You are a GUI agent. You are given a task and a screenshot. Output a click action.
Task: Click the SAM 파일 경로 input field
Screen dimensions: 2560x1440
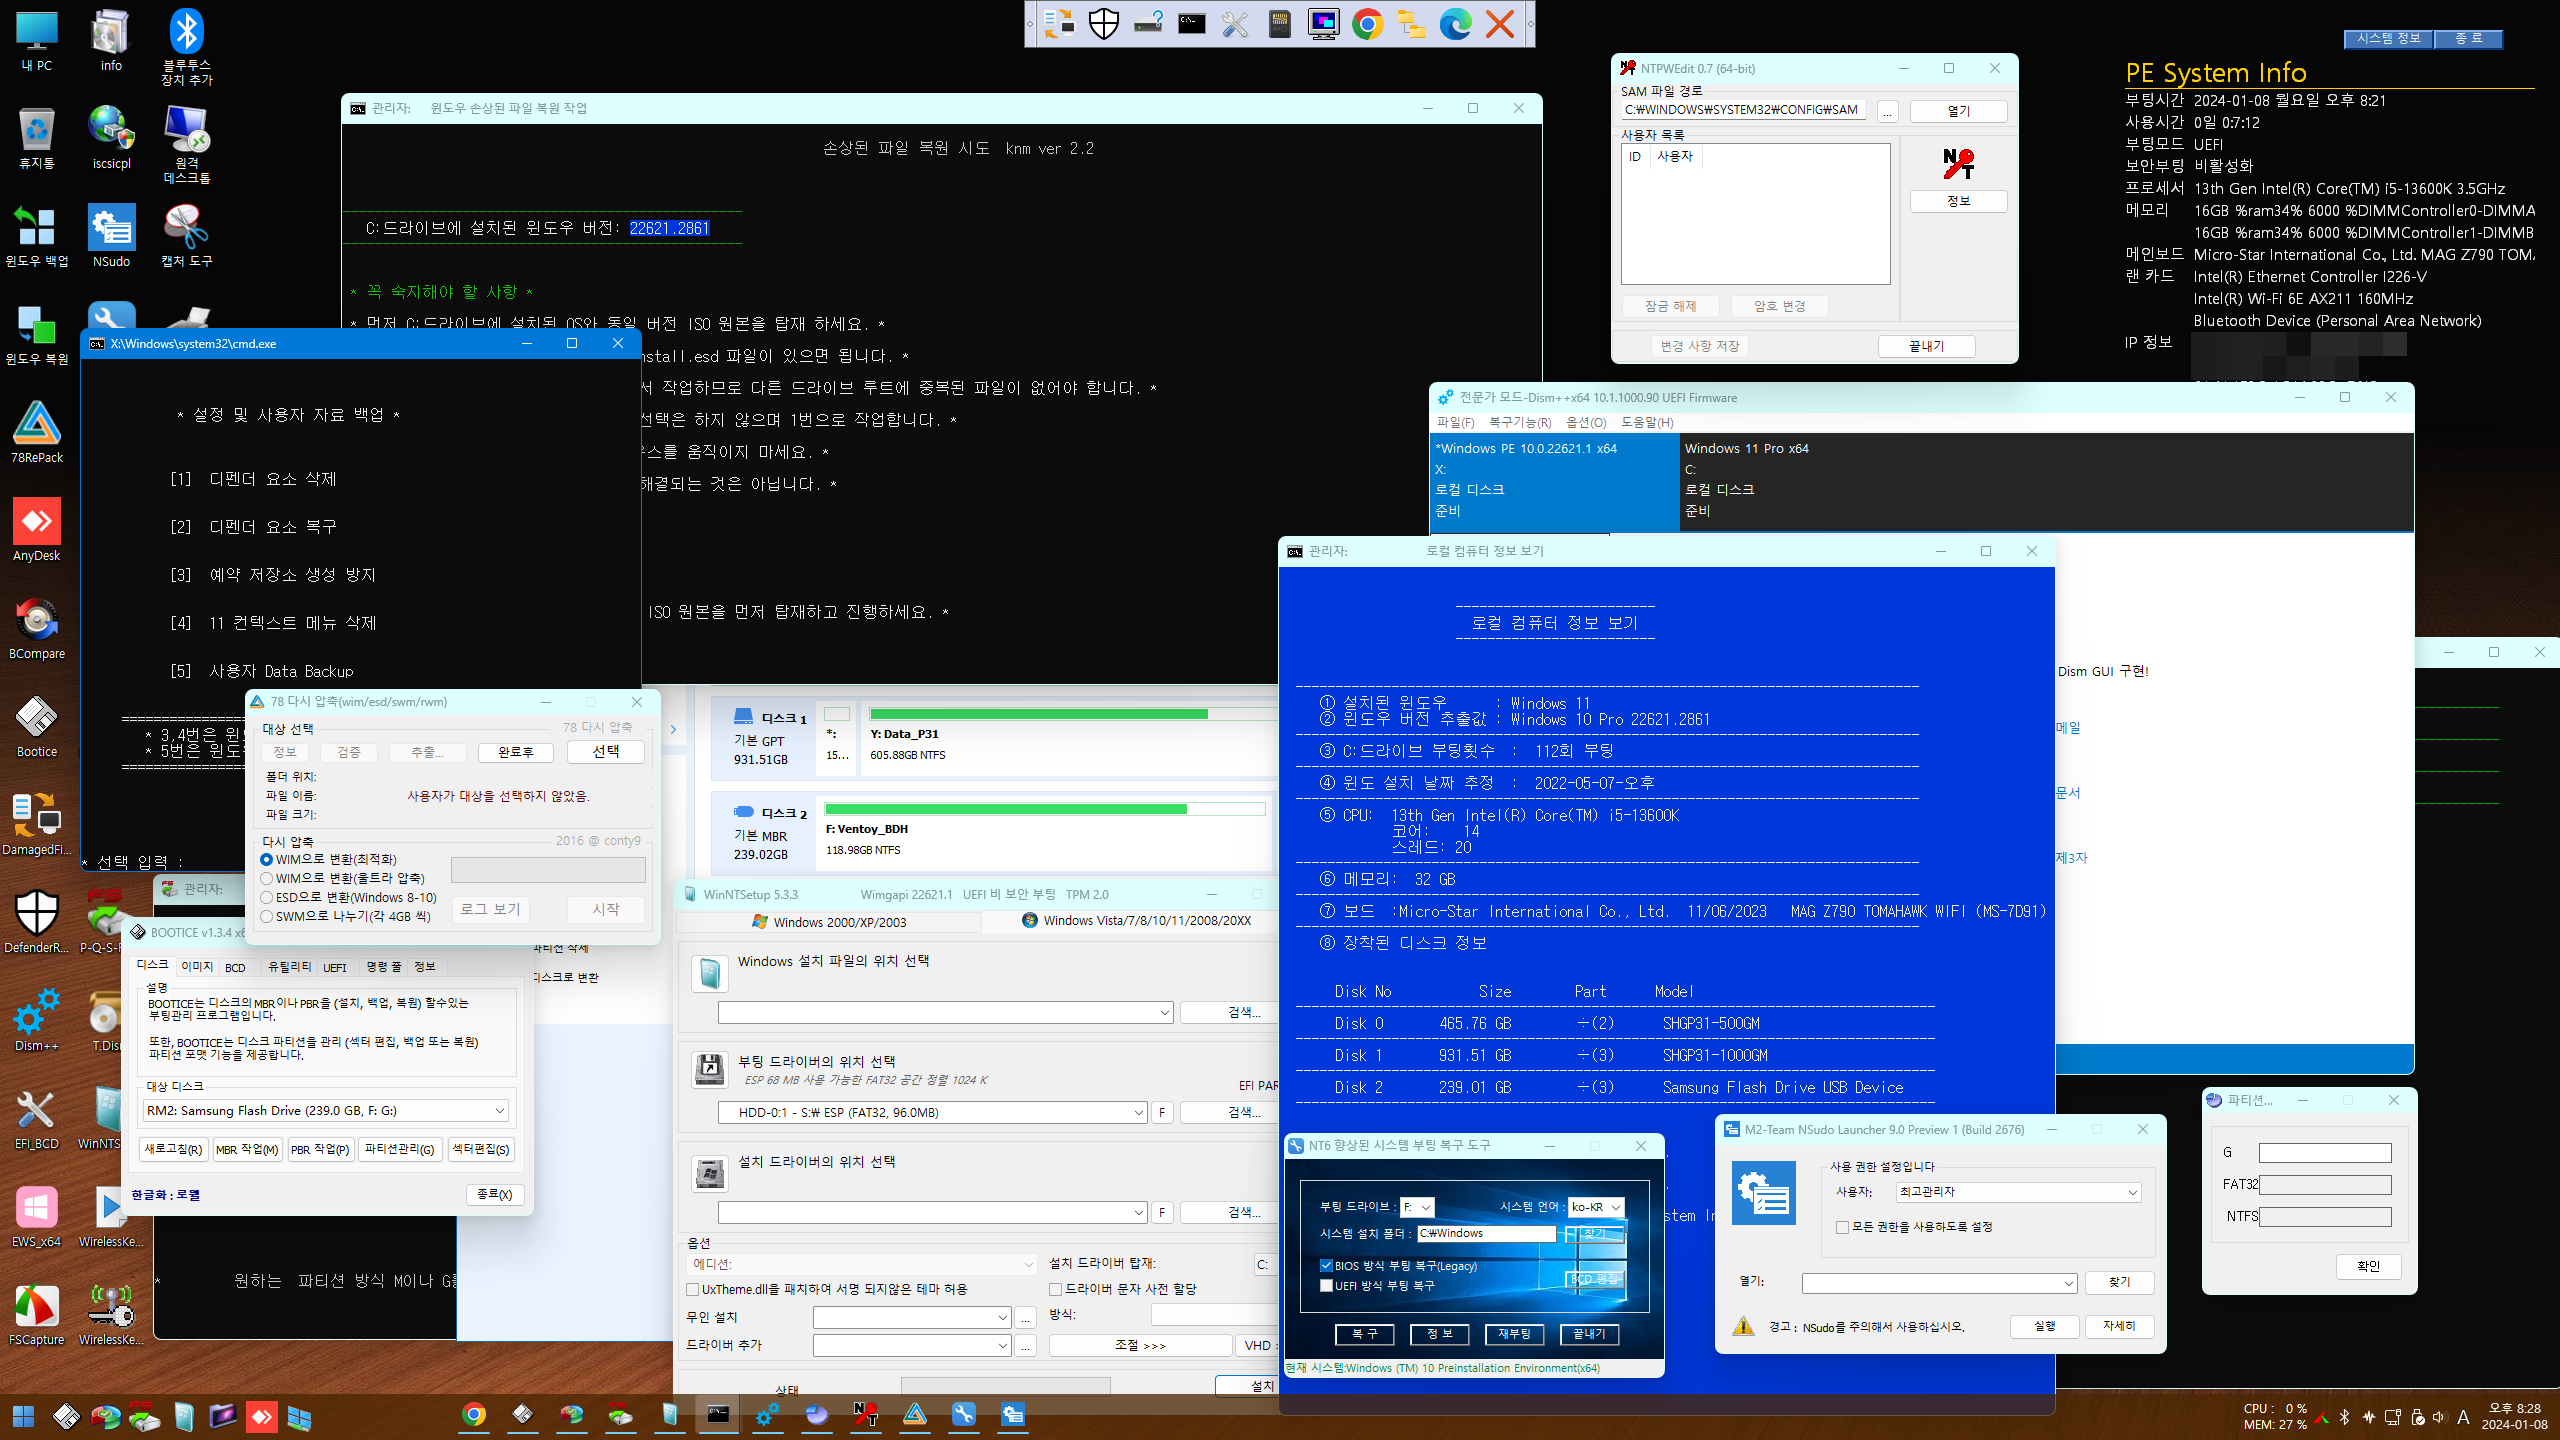[1743, 111]
